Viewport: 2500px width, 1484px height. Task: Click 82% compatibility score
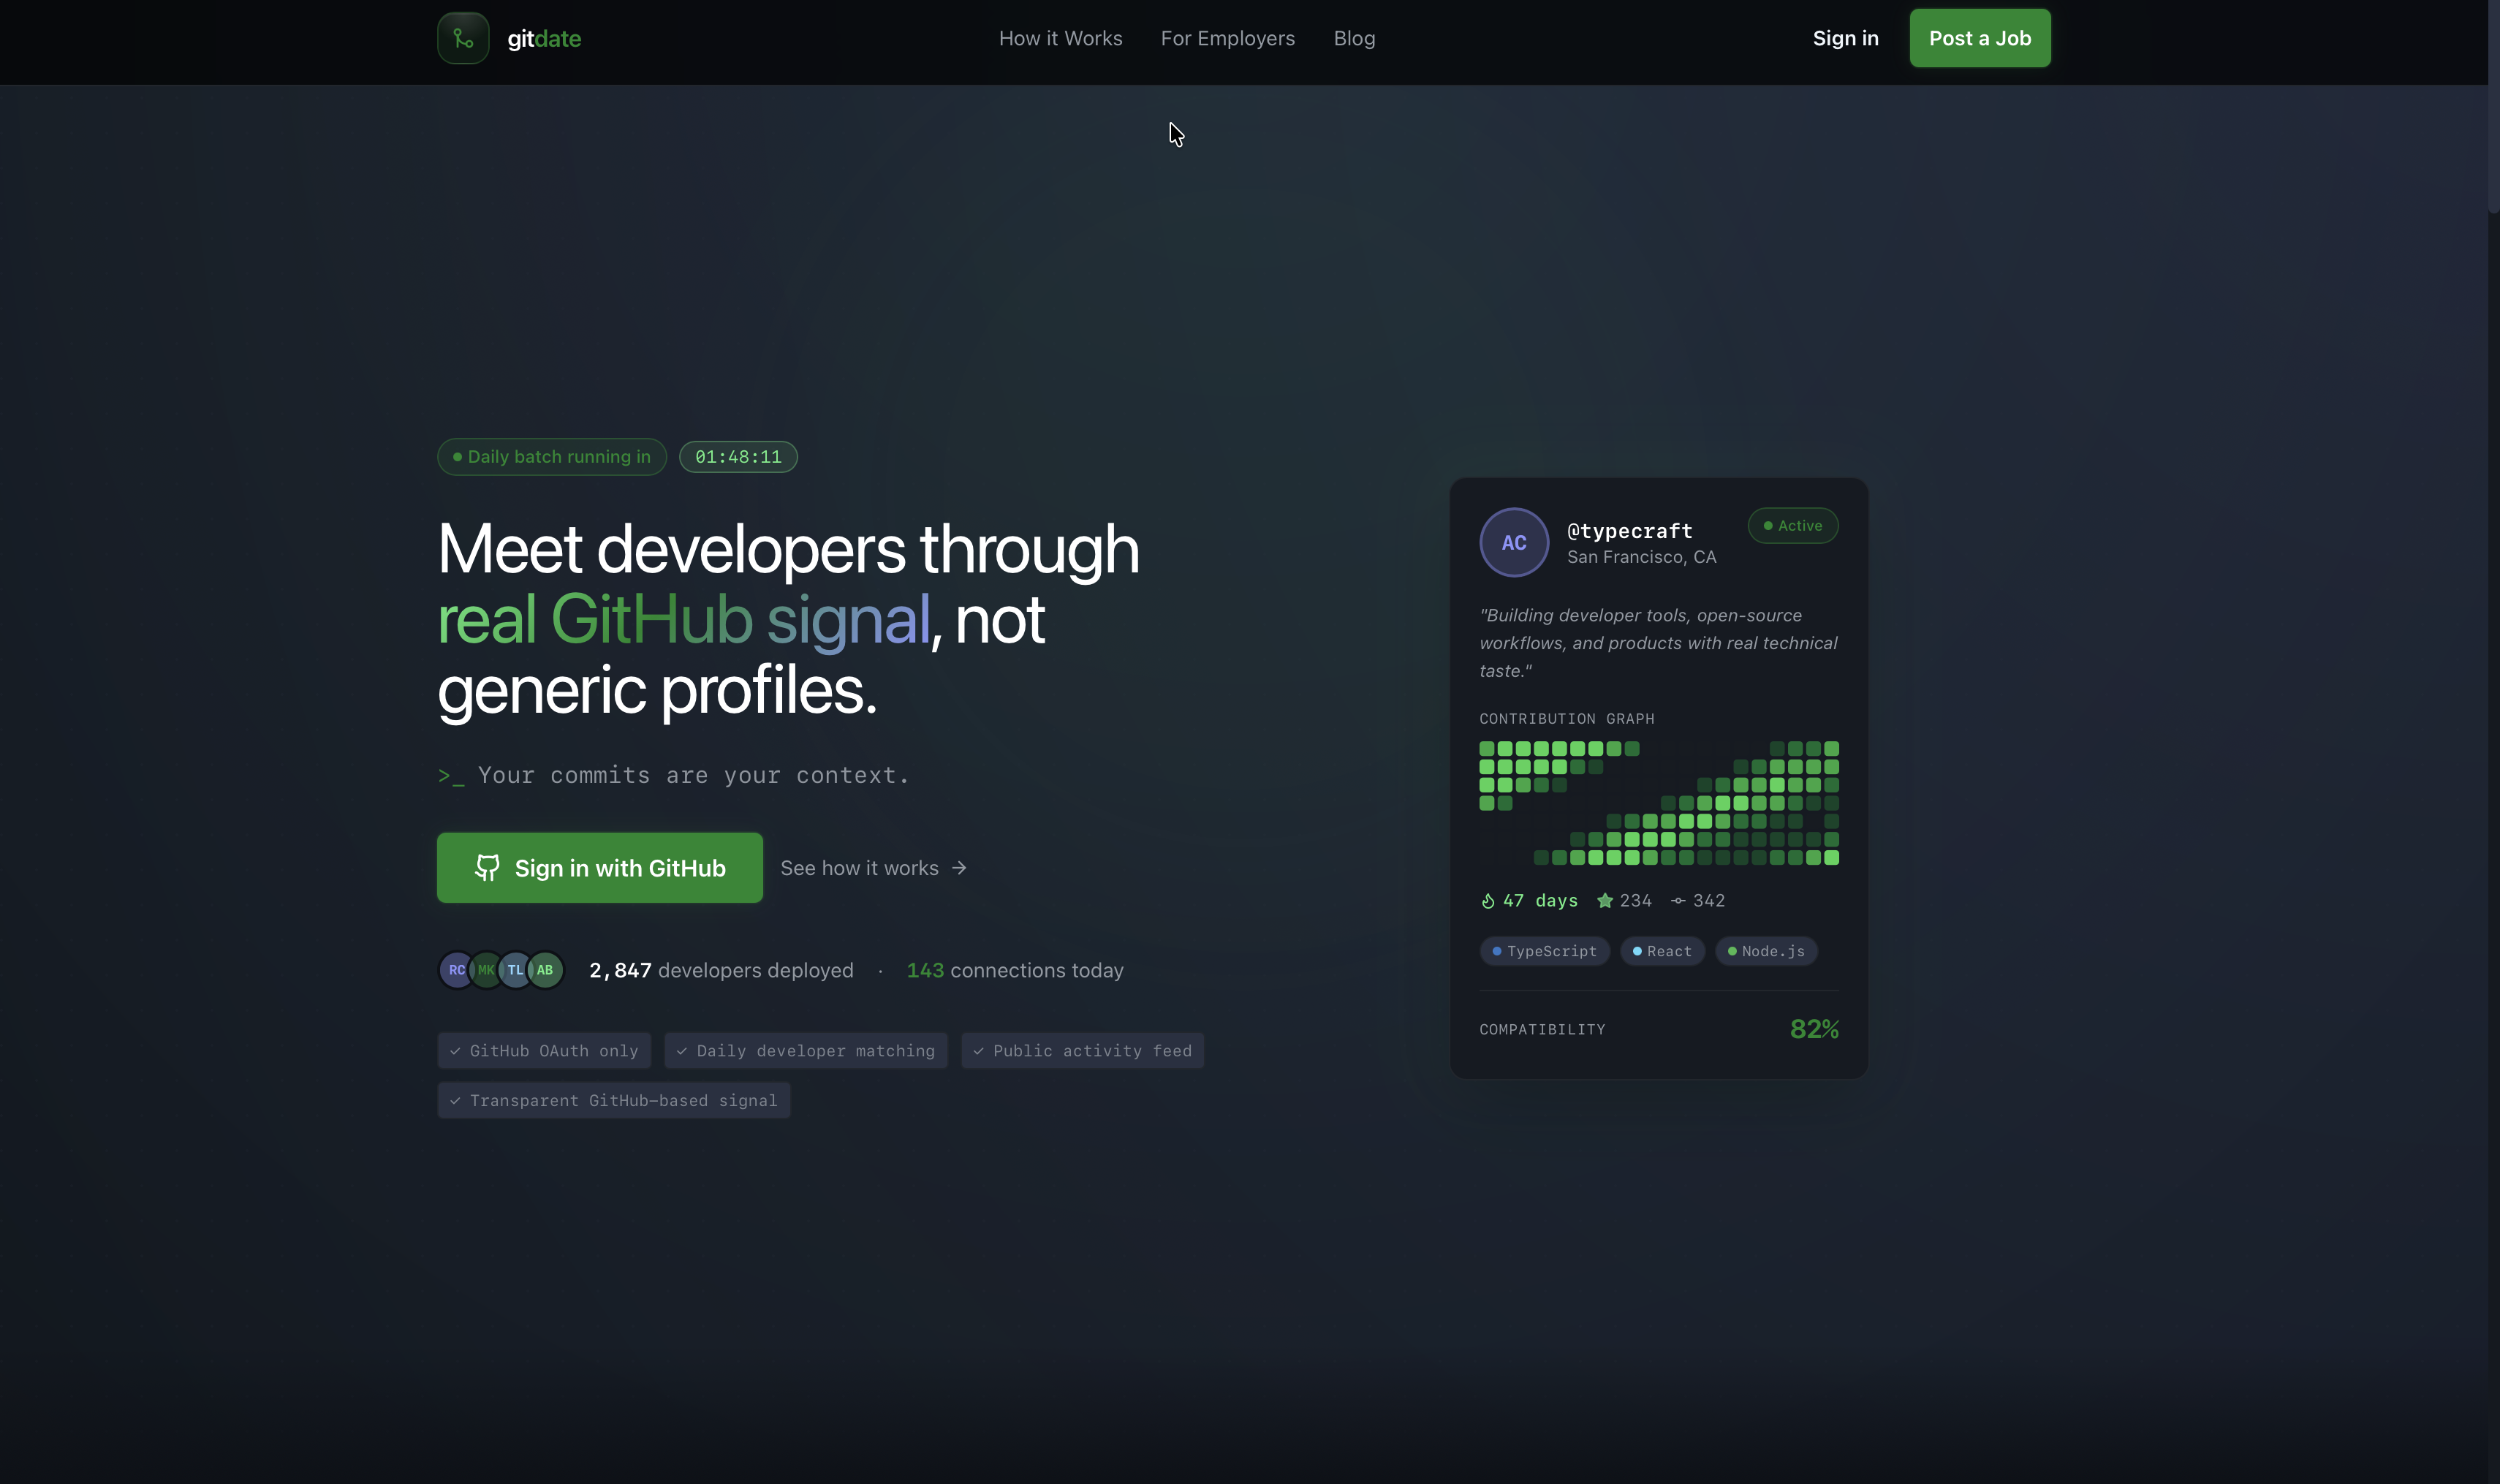point(1814,1029)
